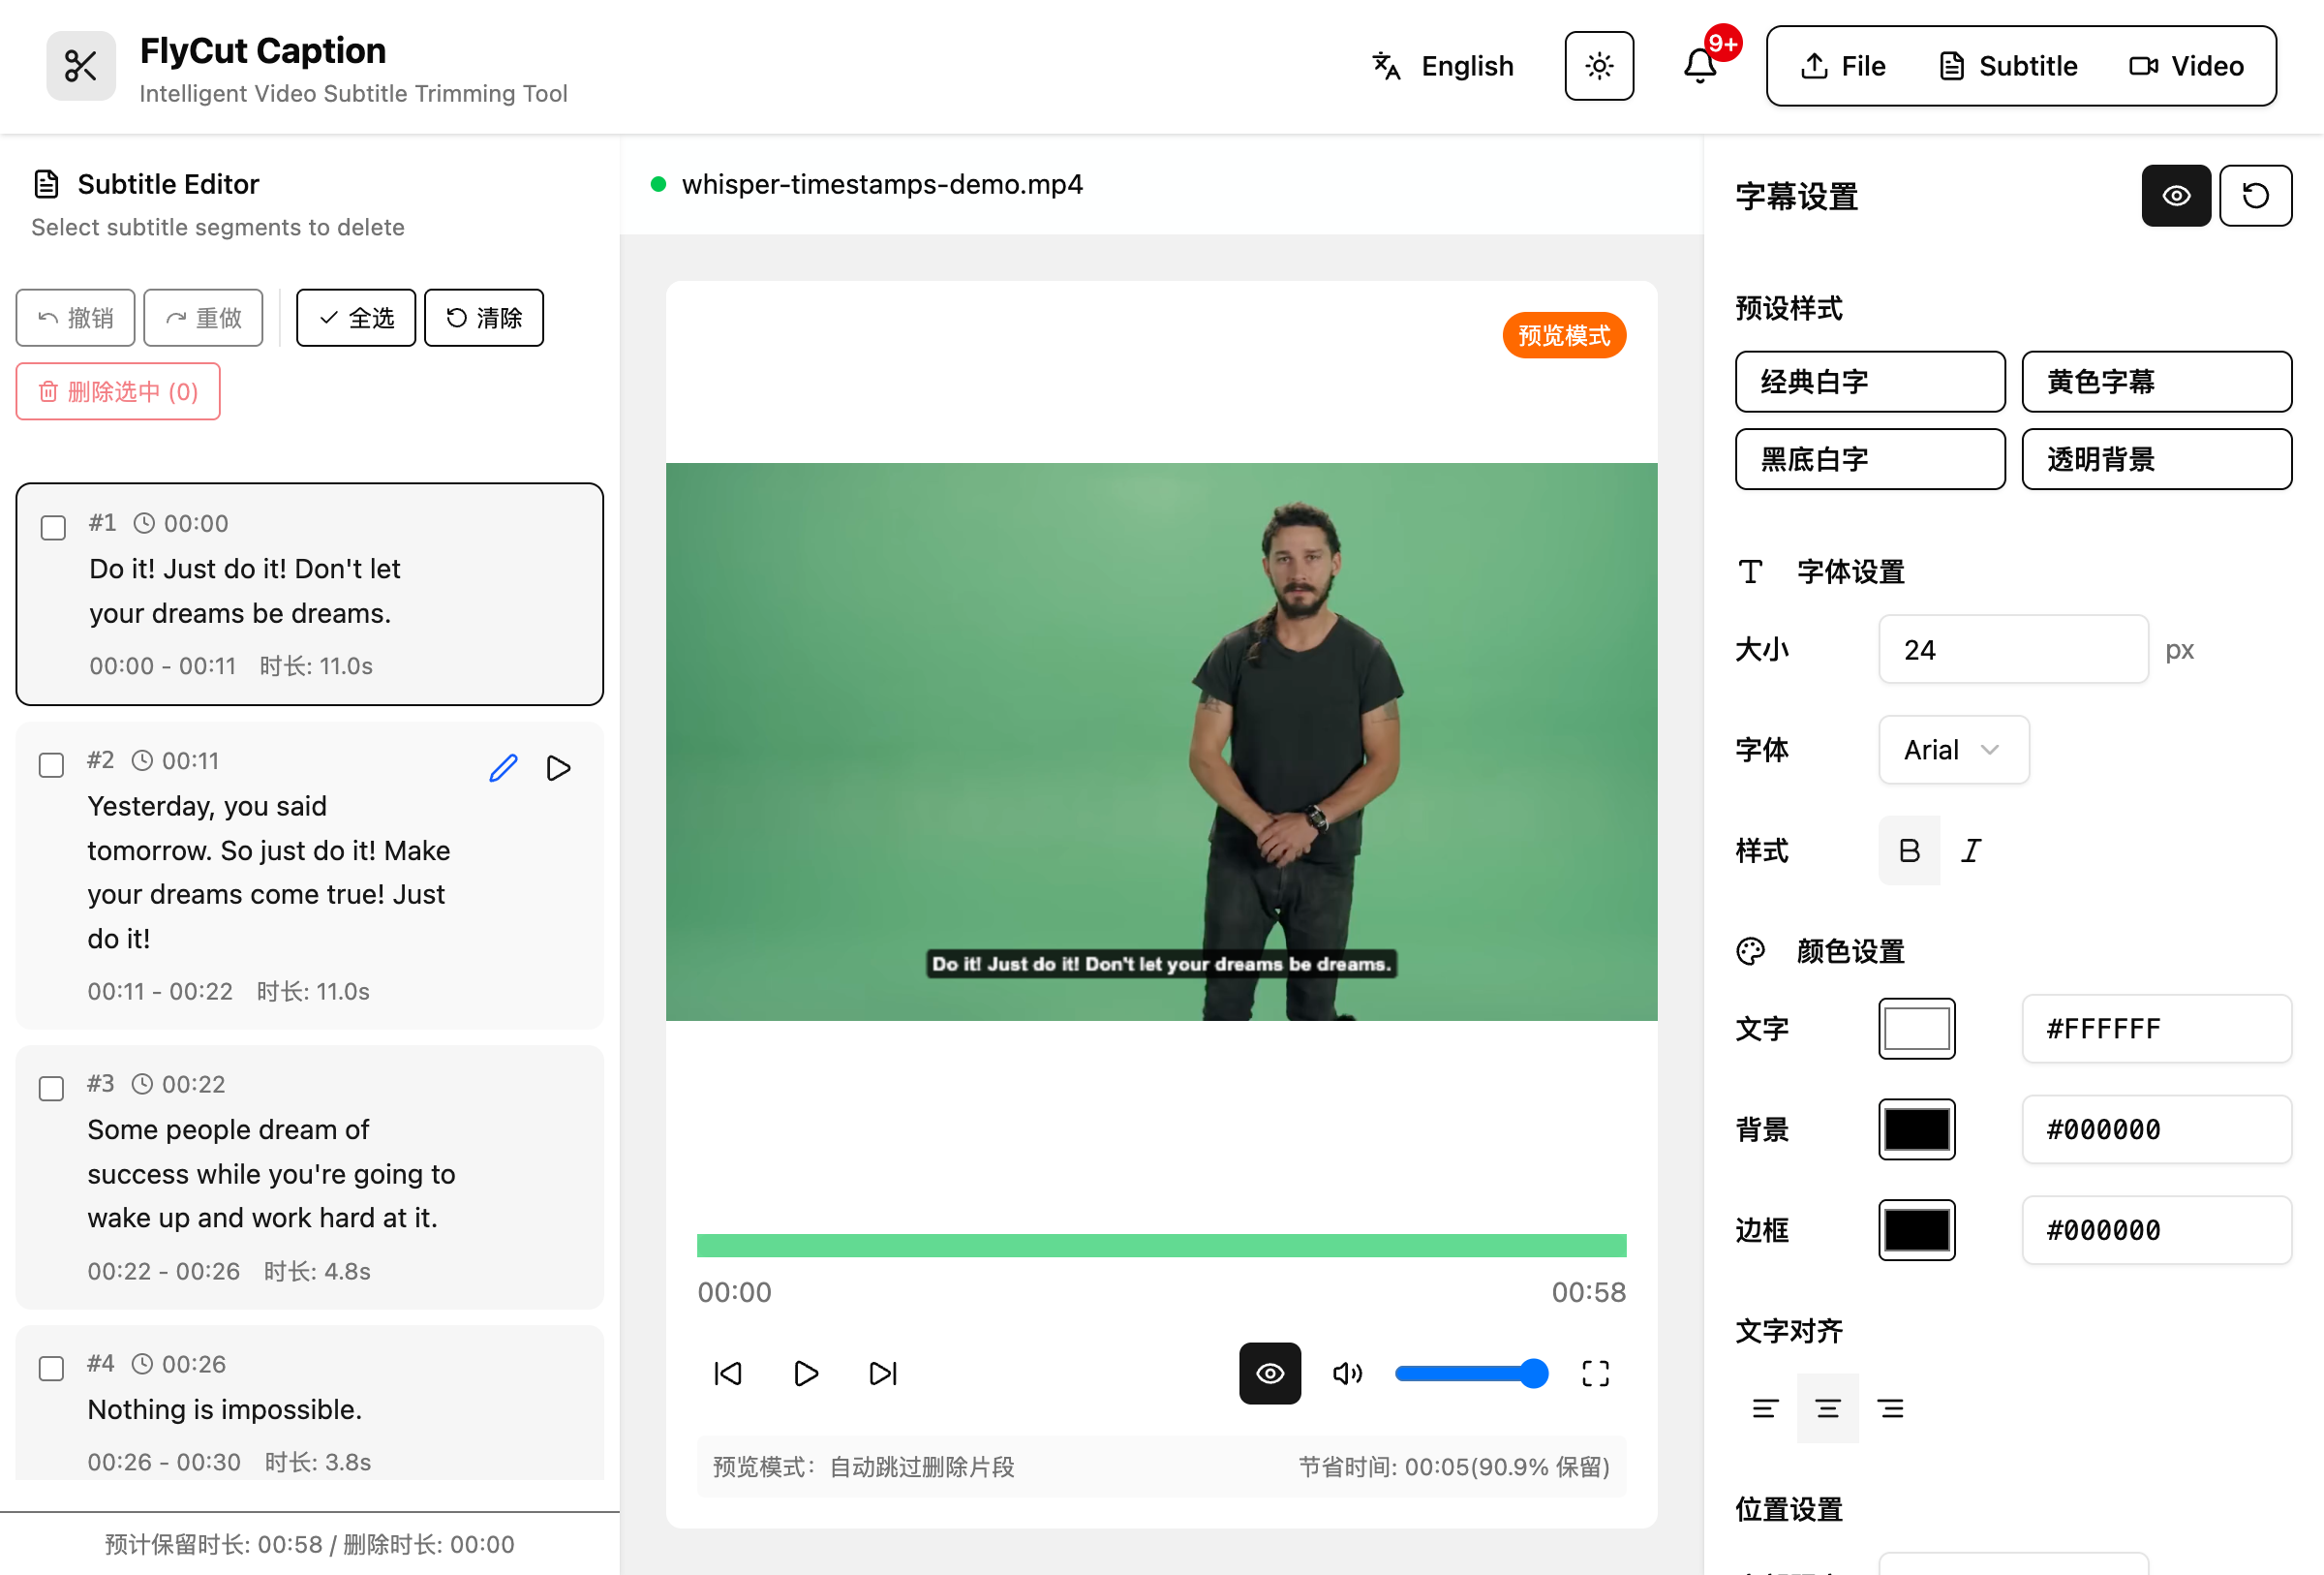Click the black 背景 color swatch
The image size is (2324, 1575).
point(1916,1129)
